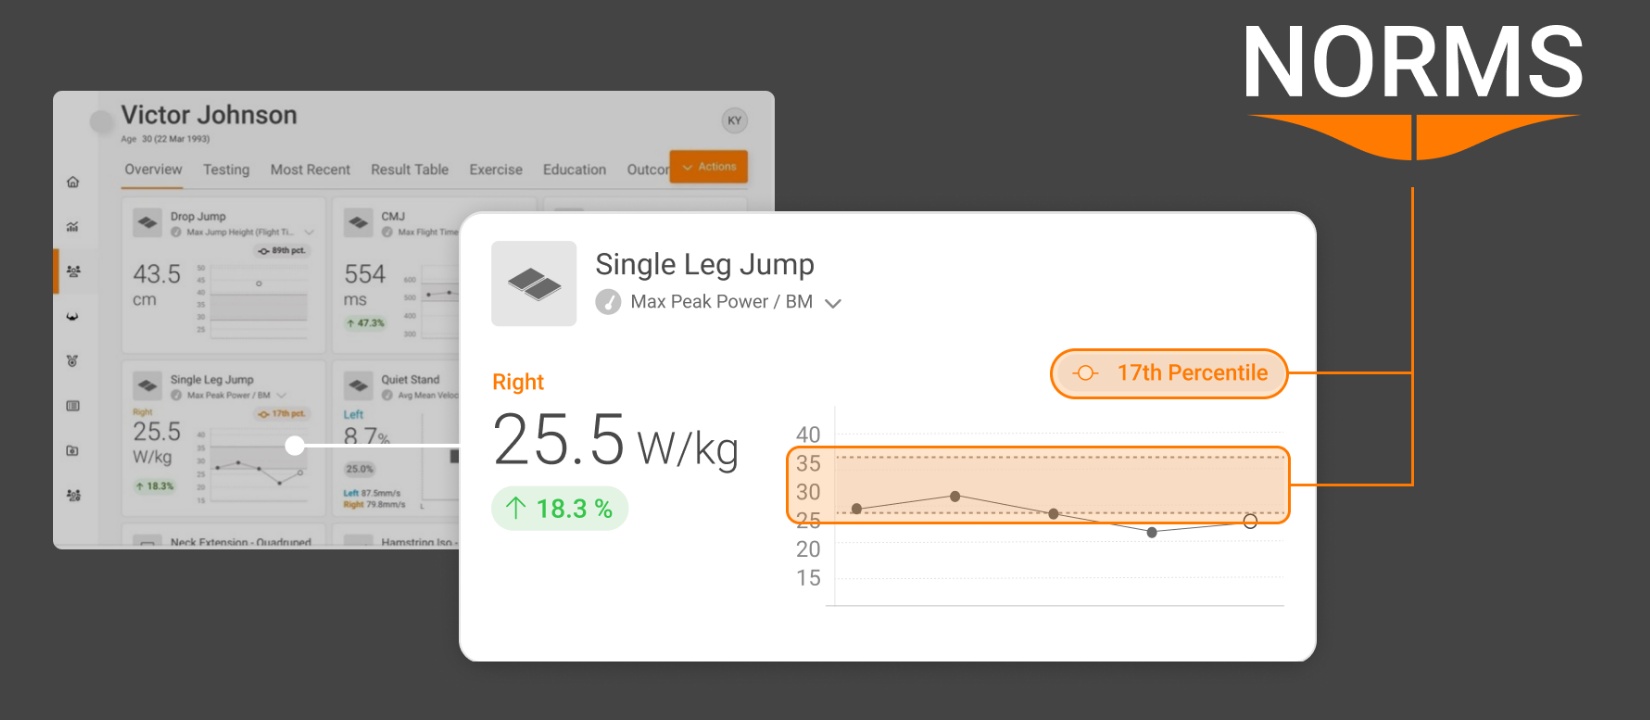Click the KY user avatar
The height and width of the screenshot is (720, 1650).
(x=734, y=121)
